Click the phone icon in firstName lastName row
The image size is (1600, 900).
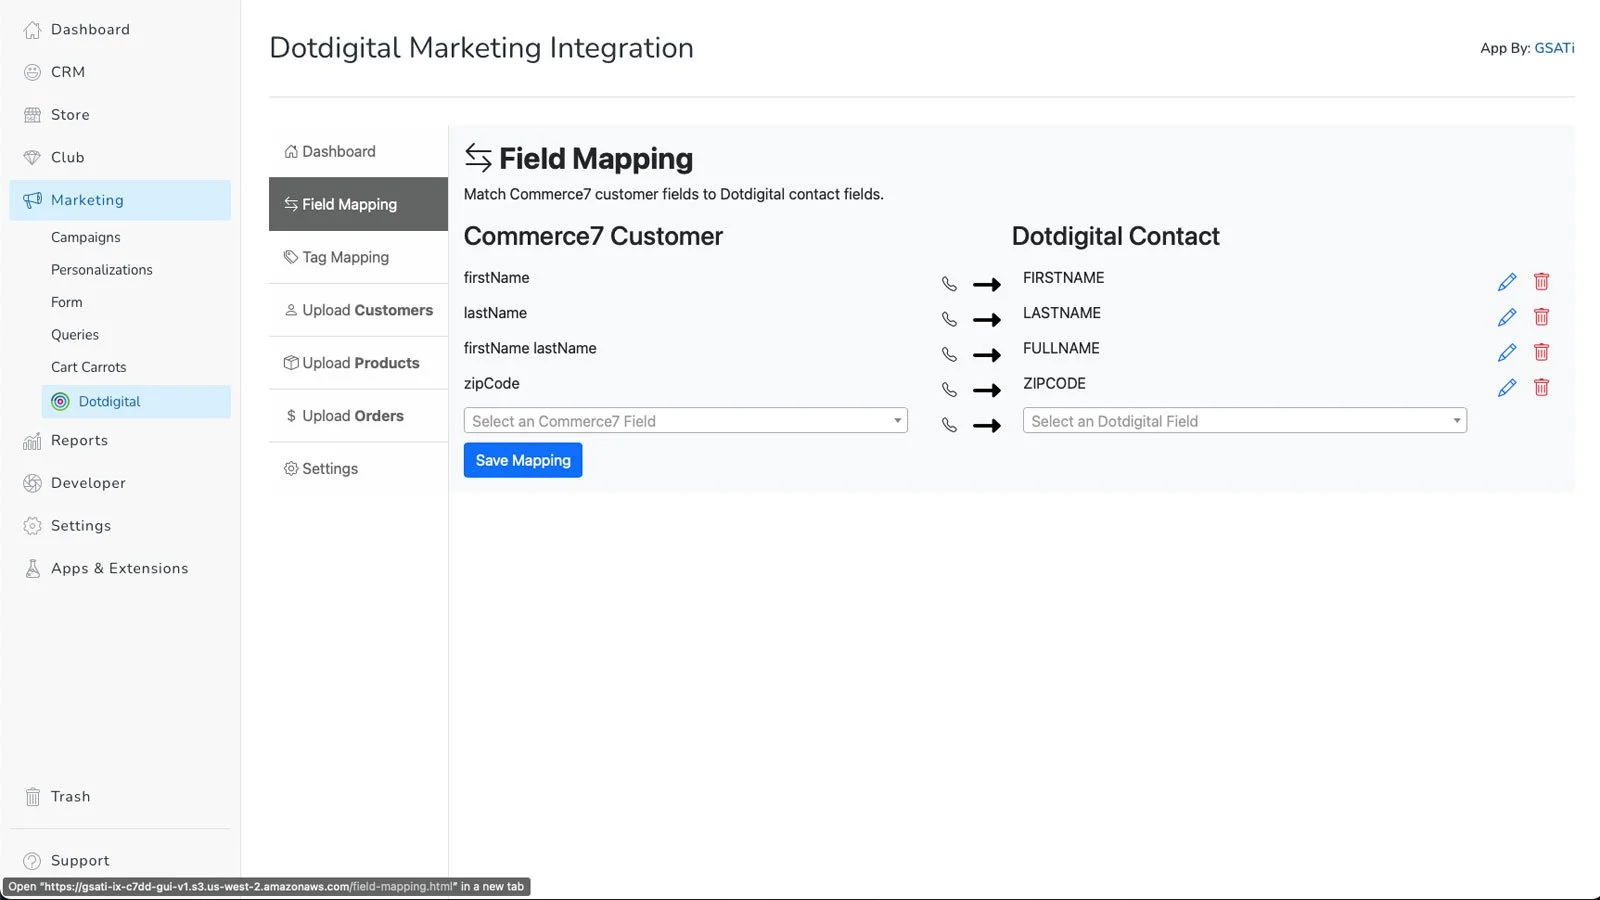point(949,354)
